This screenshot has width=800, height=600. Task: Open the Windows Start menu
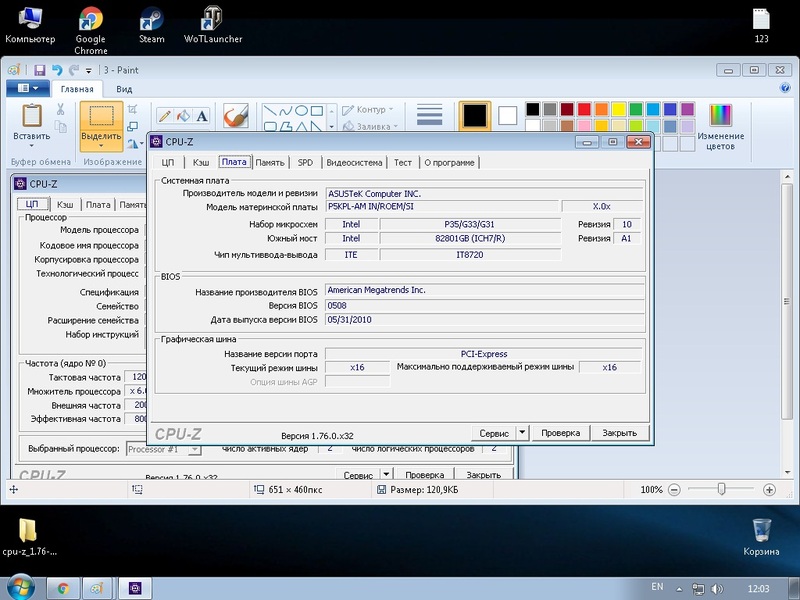20,588
